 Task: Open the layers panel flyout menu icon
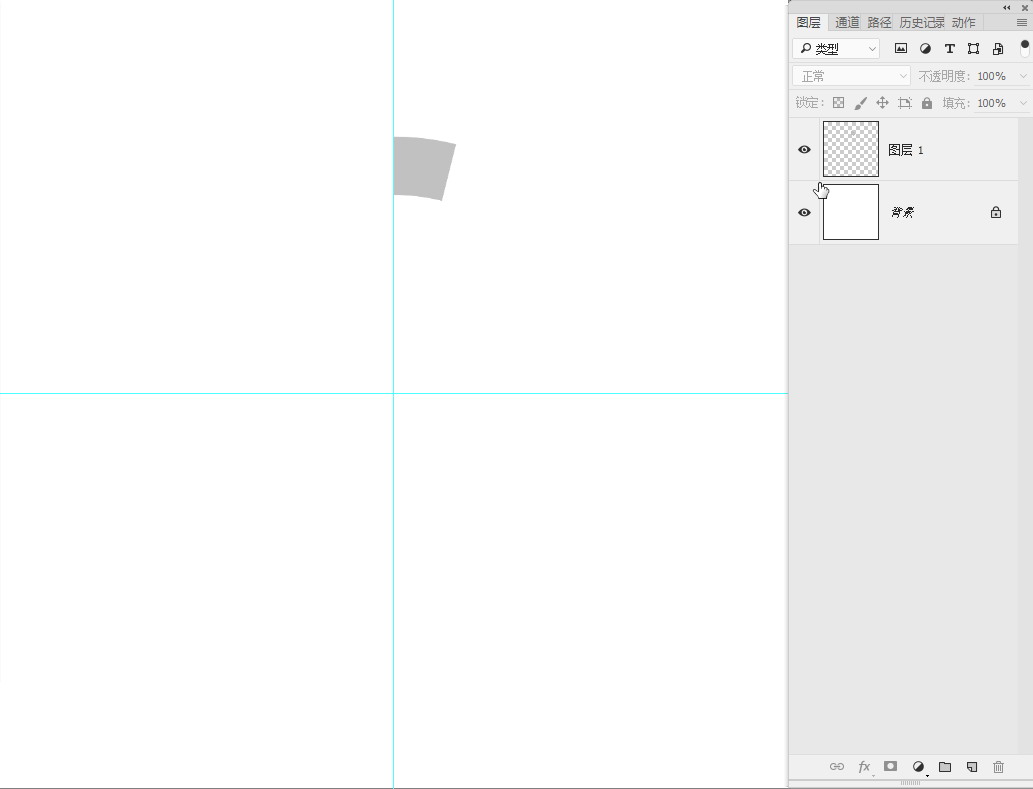tap(1022, 22)
